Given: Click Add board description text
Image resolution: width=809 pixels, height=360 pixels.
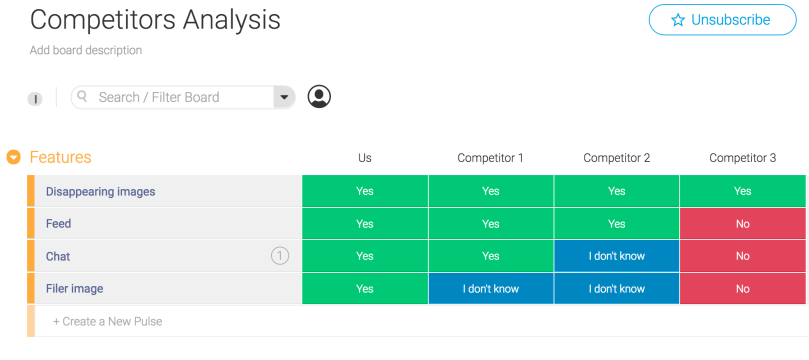Looking at the screenshot, I should click(86, 51).
